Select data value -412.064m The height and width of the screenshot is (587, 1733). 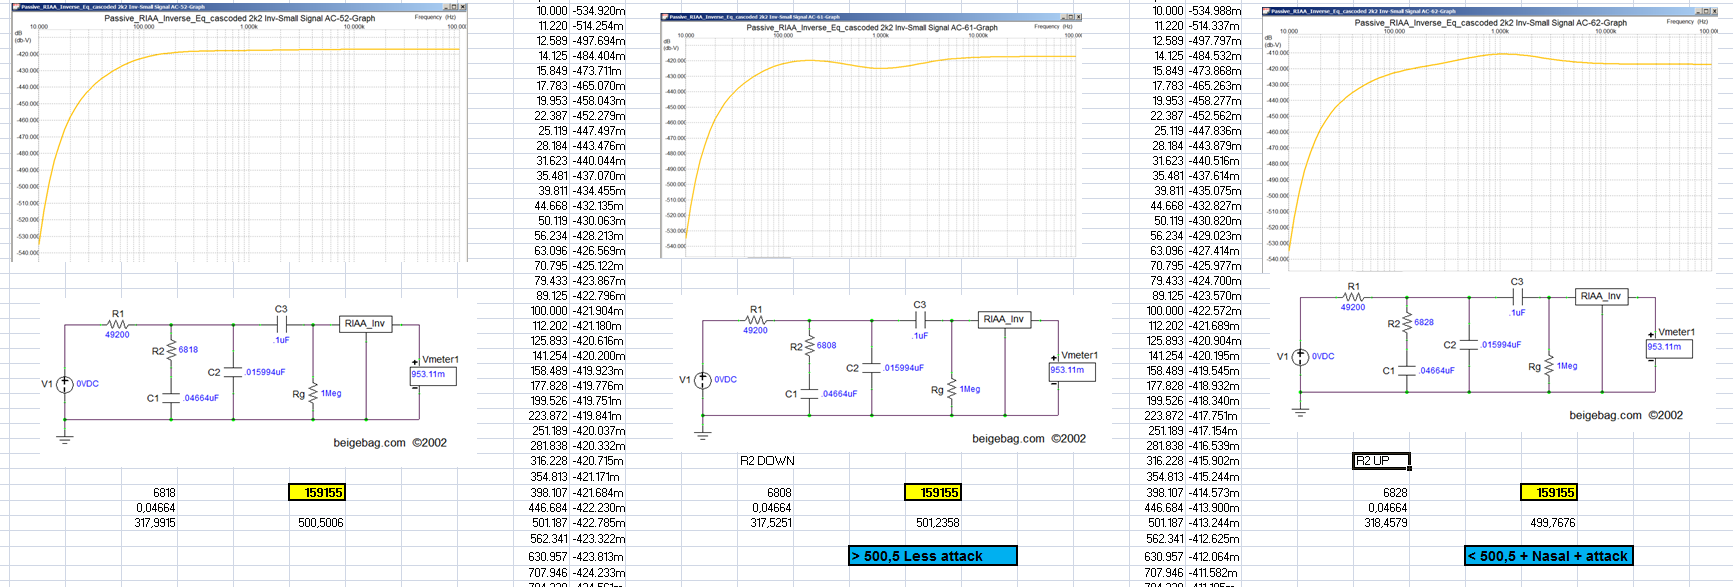1214,557
